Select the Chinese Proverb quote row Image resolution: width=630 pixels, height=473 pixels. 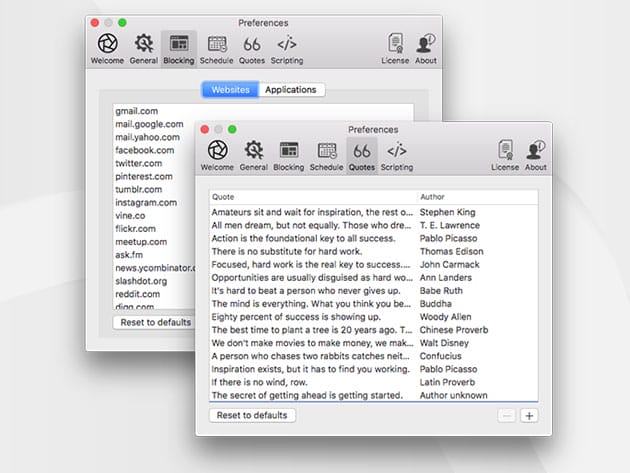374,330
